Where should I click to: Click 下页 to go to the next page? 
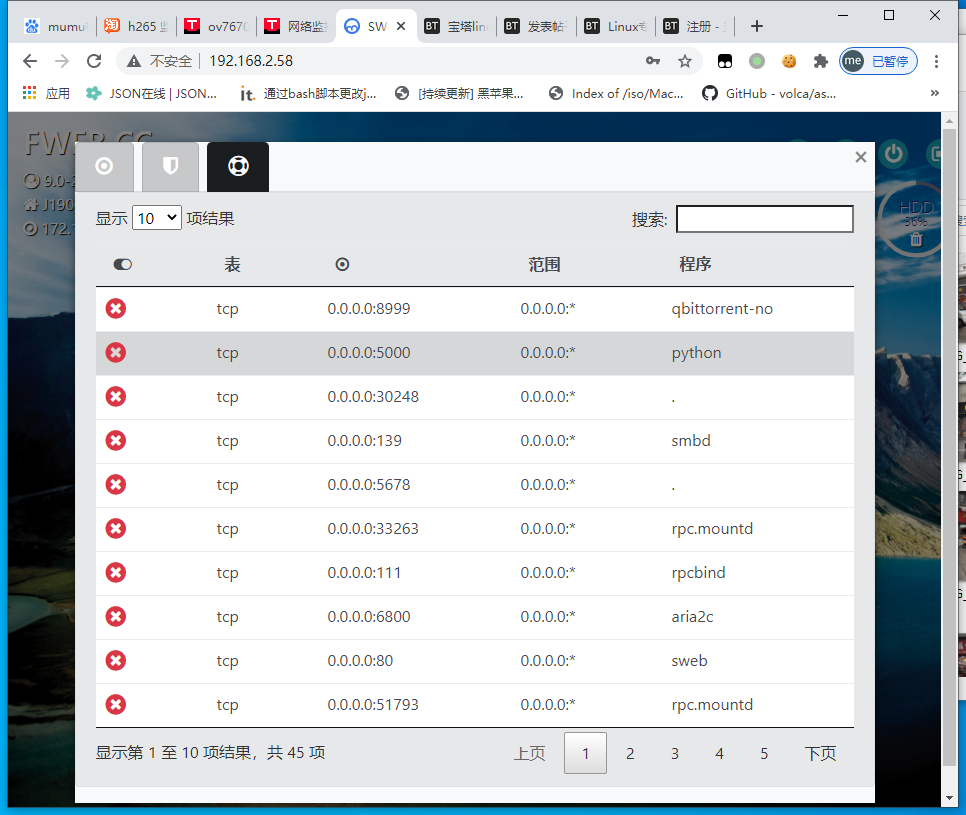pos(820,754)
